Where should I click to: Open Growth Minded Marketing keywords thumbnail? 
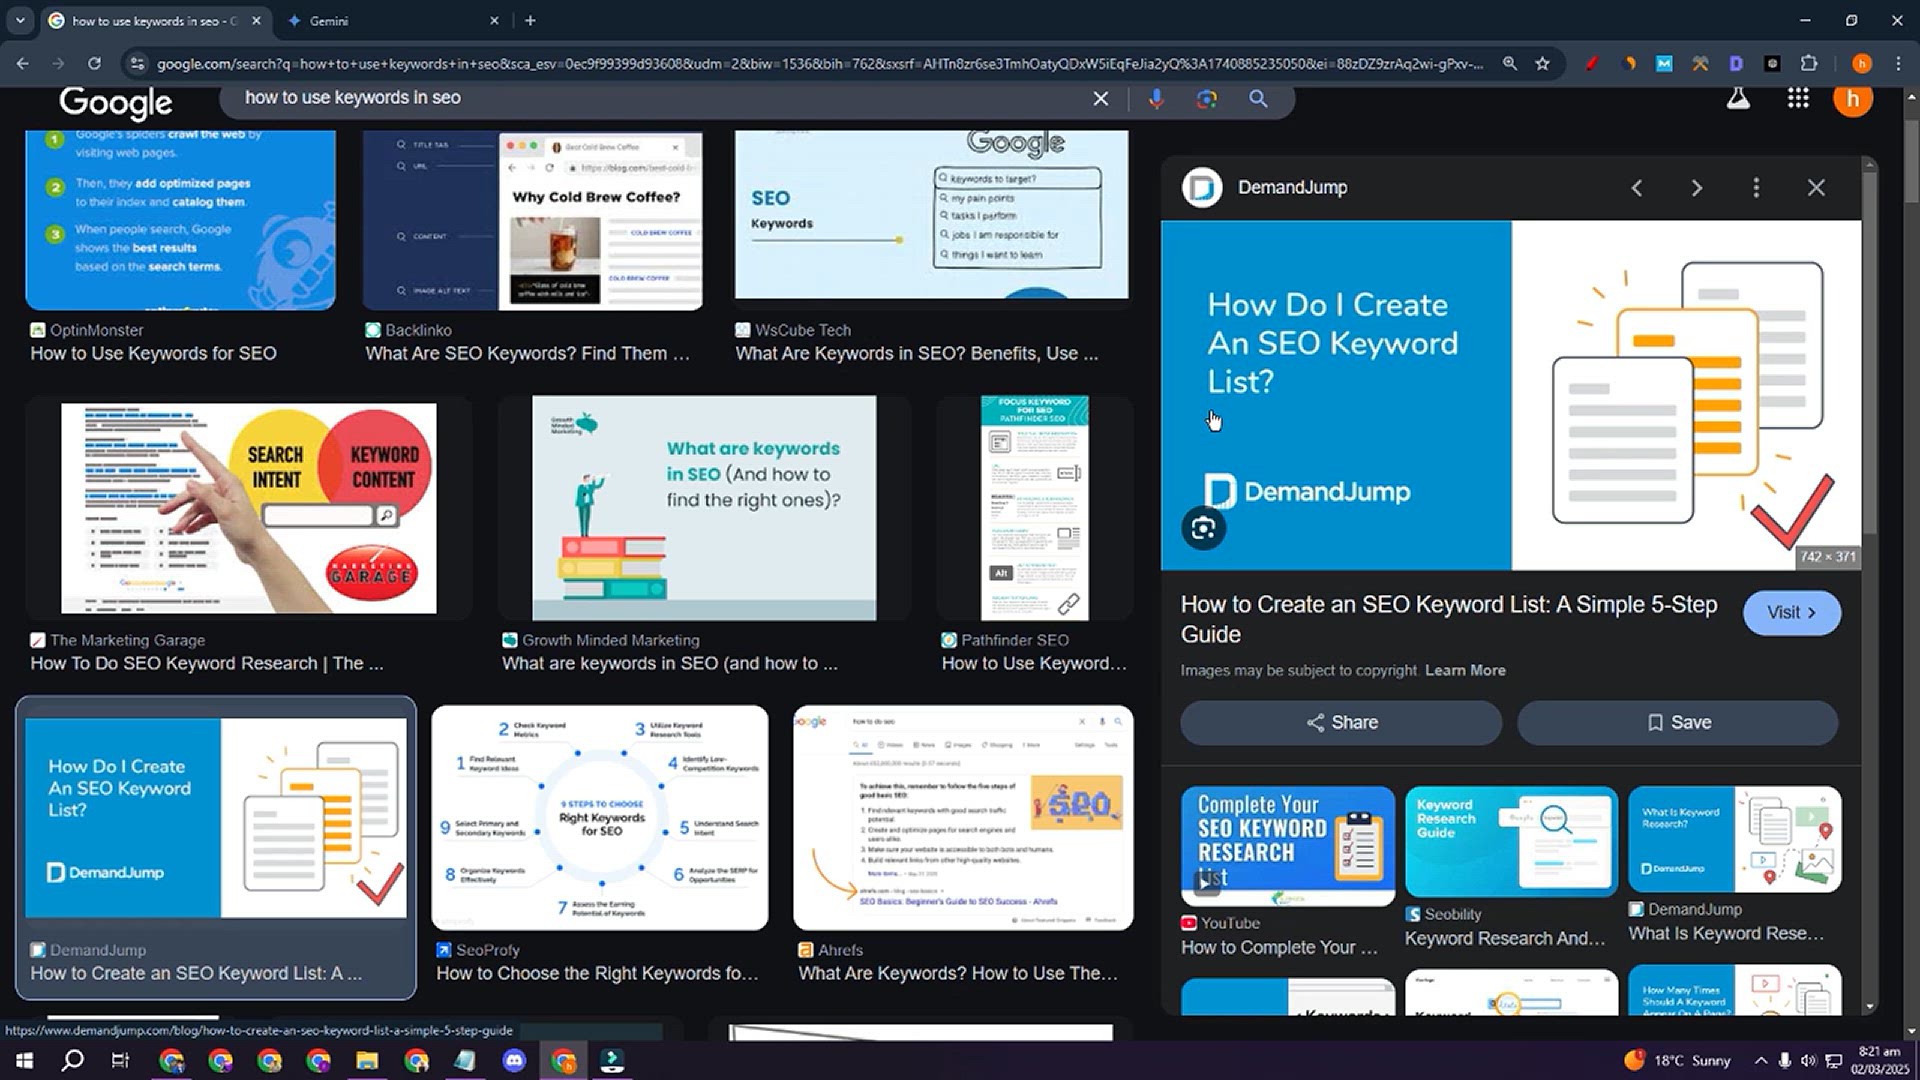click(704, 508)
